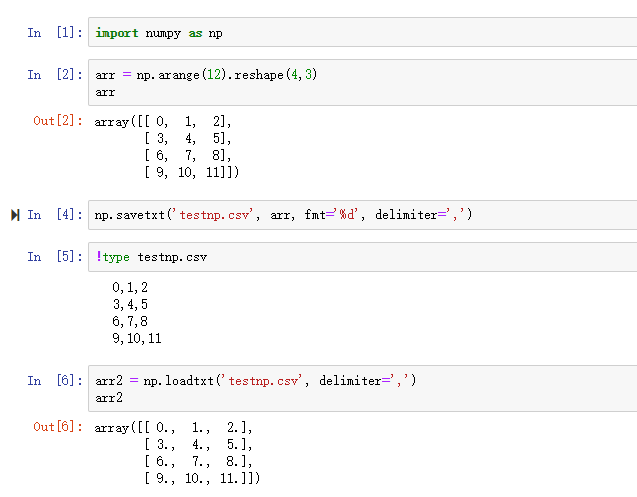
Task: Click the '!type testnp.csv' code cell
Action: click(x=362, y=257)
